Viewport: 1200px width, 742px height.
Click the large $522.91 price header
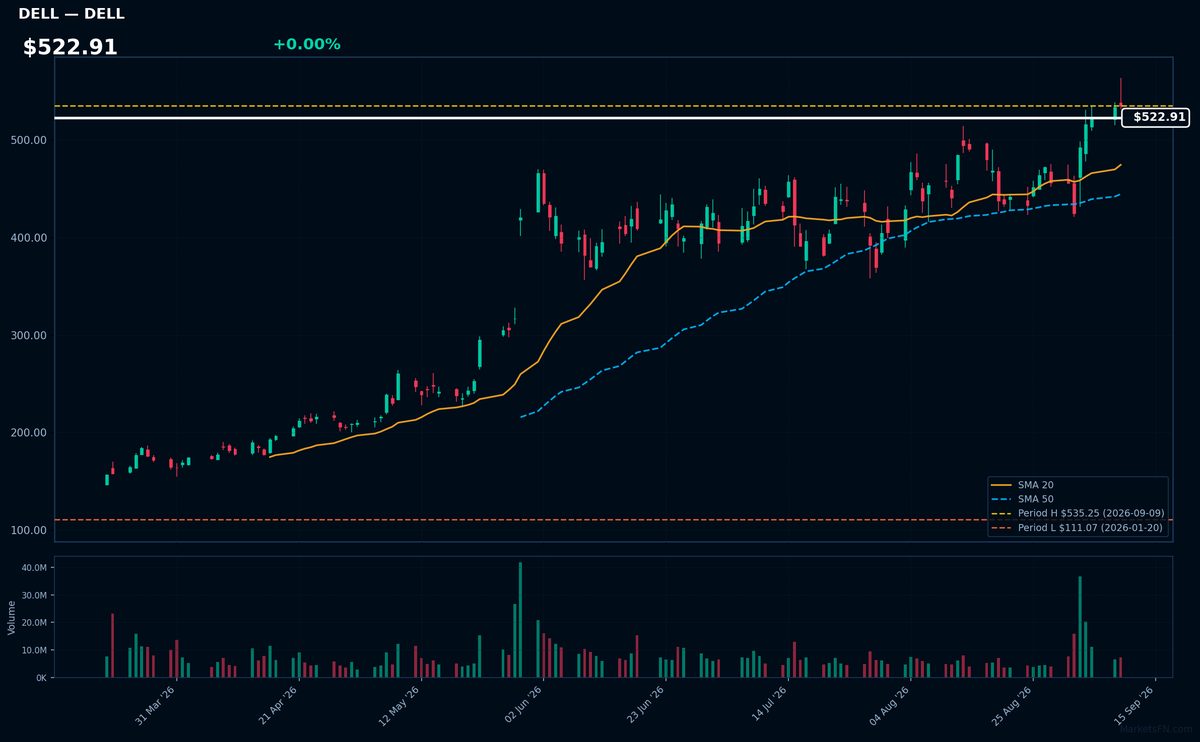tap(70, 47)
